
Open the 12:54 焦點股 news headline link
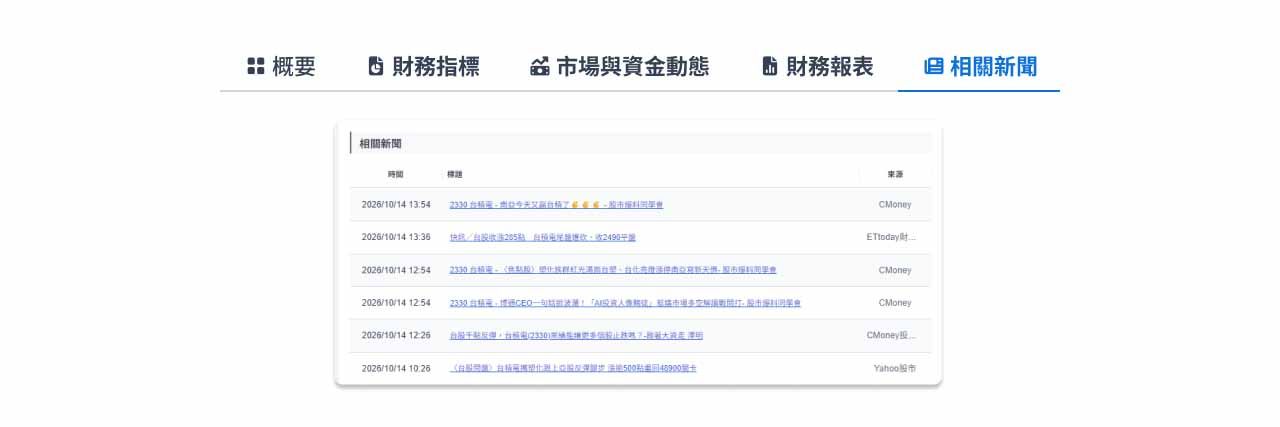click(x=613, y=270)
